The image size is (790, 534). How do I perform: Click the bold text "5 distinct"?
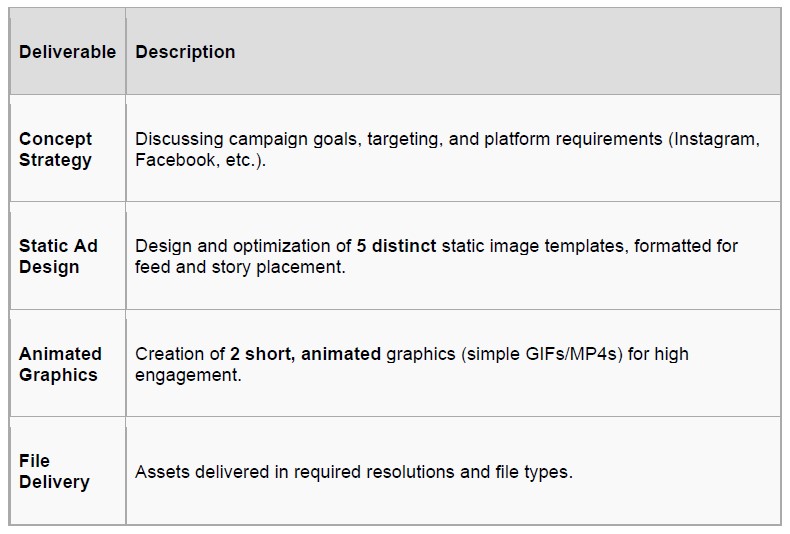coord(396,246)
